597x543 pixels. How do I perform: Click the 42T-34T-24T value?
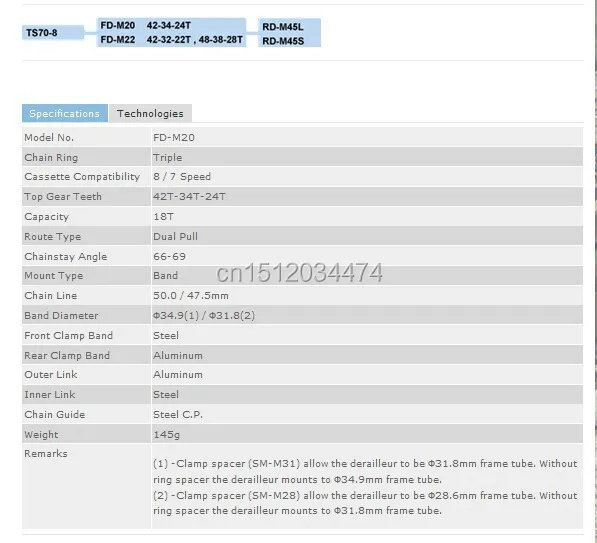(x=189, y=196)
